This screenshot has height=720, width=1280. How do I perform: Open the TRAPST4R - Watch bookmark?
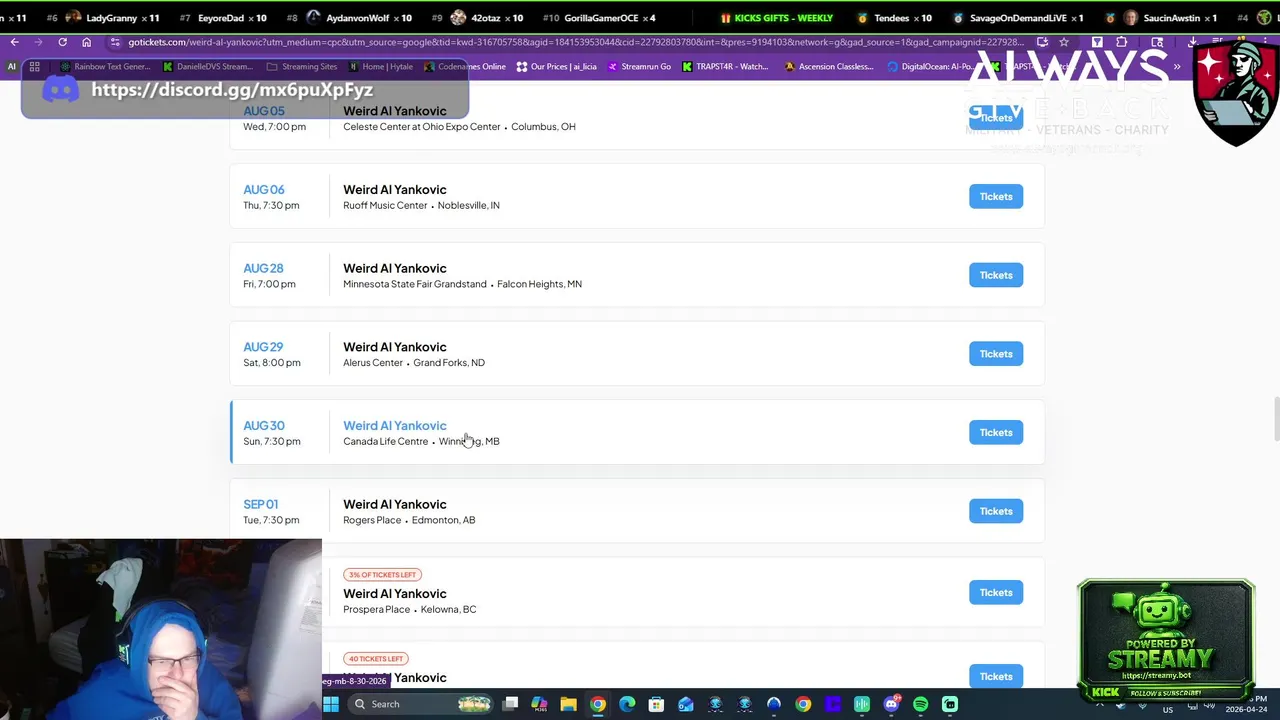tap(725, 66)
